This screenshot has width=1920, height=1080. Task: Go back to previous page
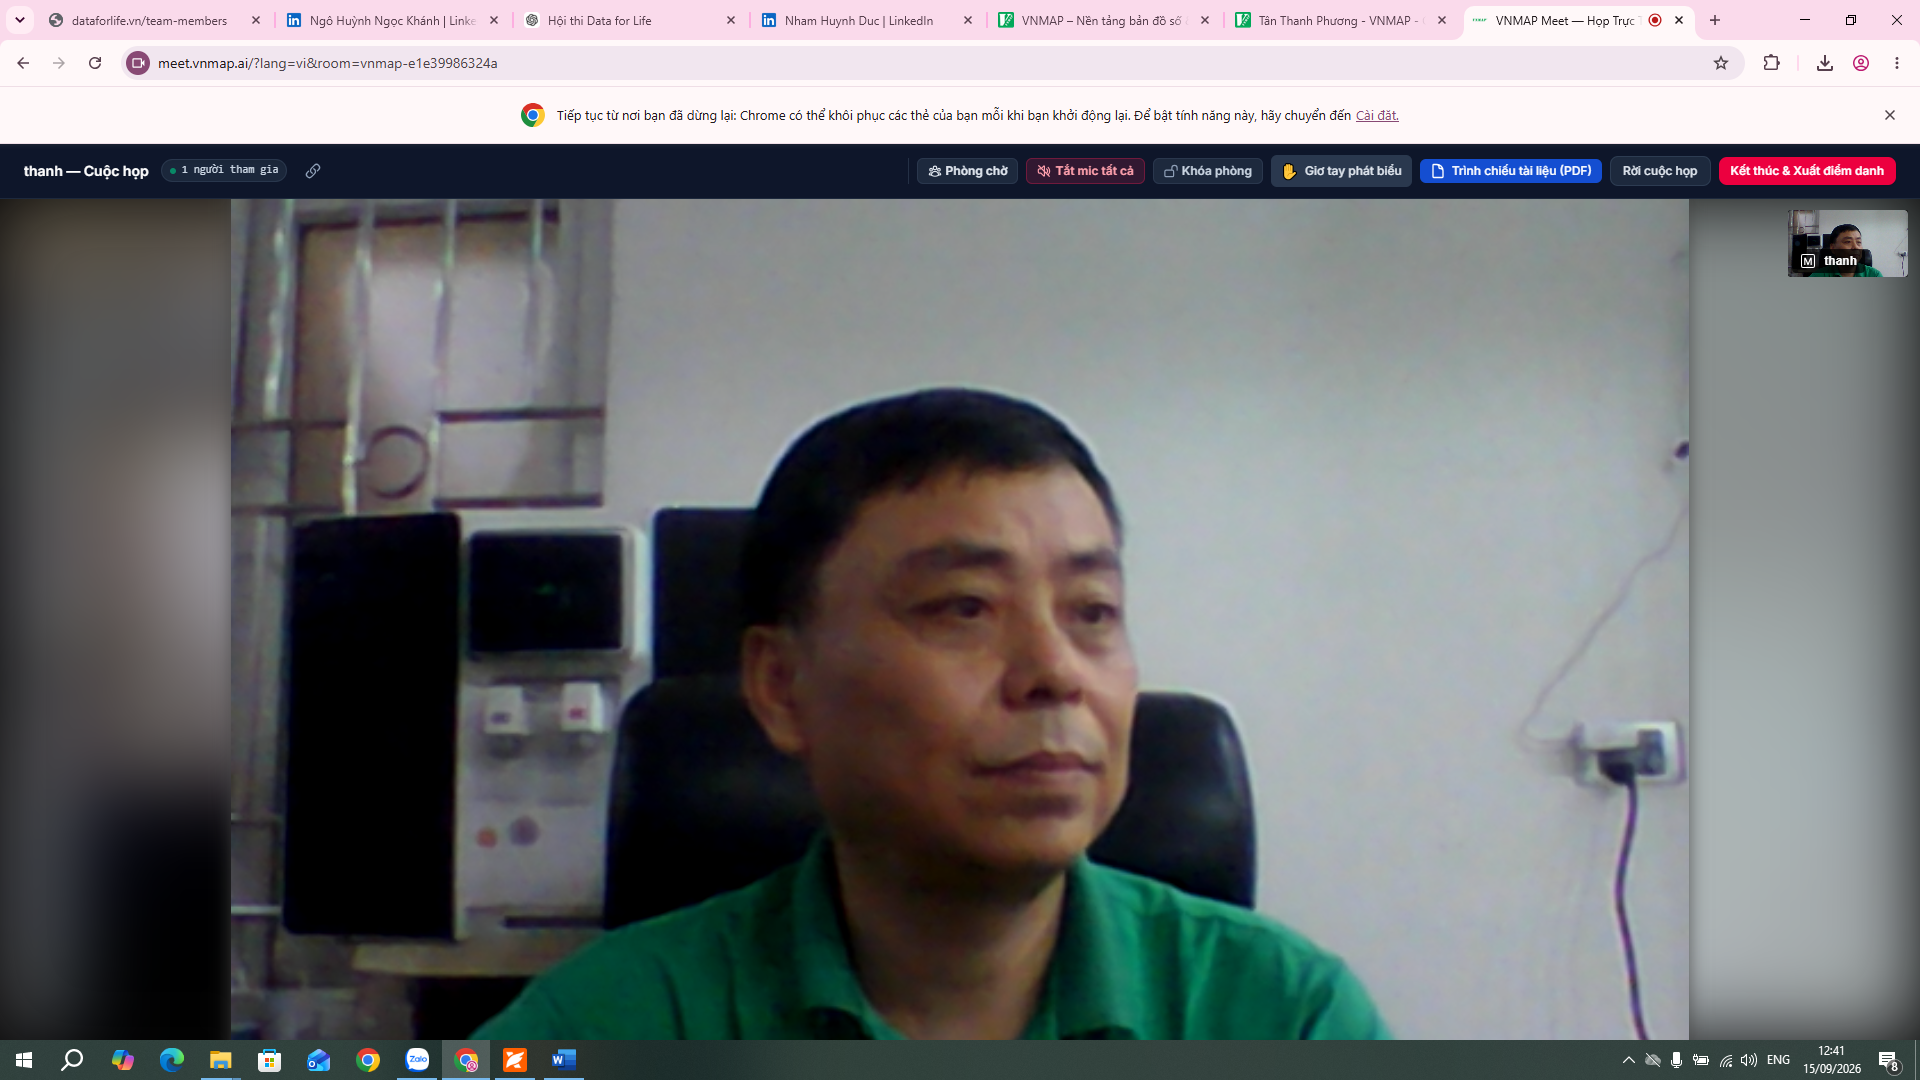pos(23,63)
